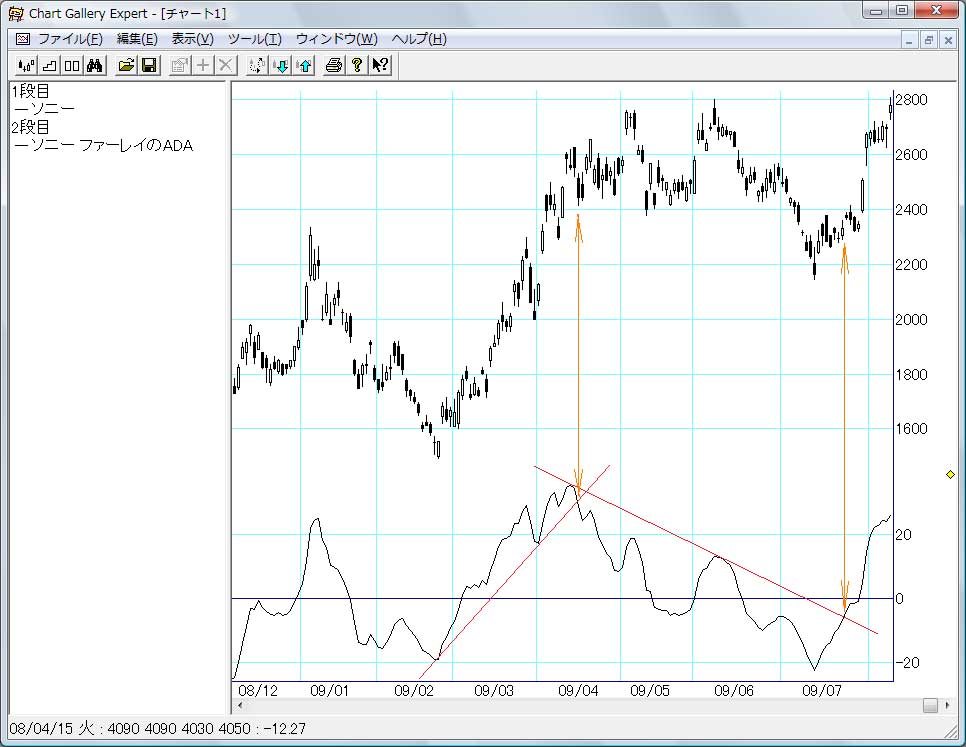Viewport: 966px width, 747px height.
Task: Open the 編集(E) menu
Action: [137, 39]
